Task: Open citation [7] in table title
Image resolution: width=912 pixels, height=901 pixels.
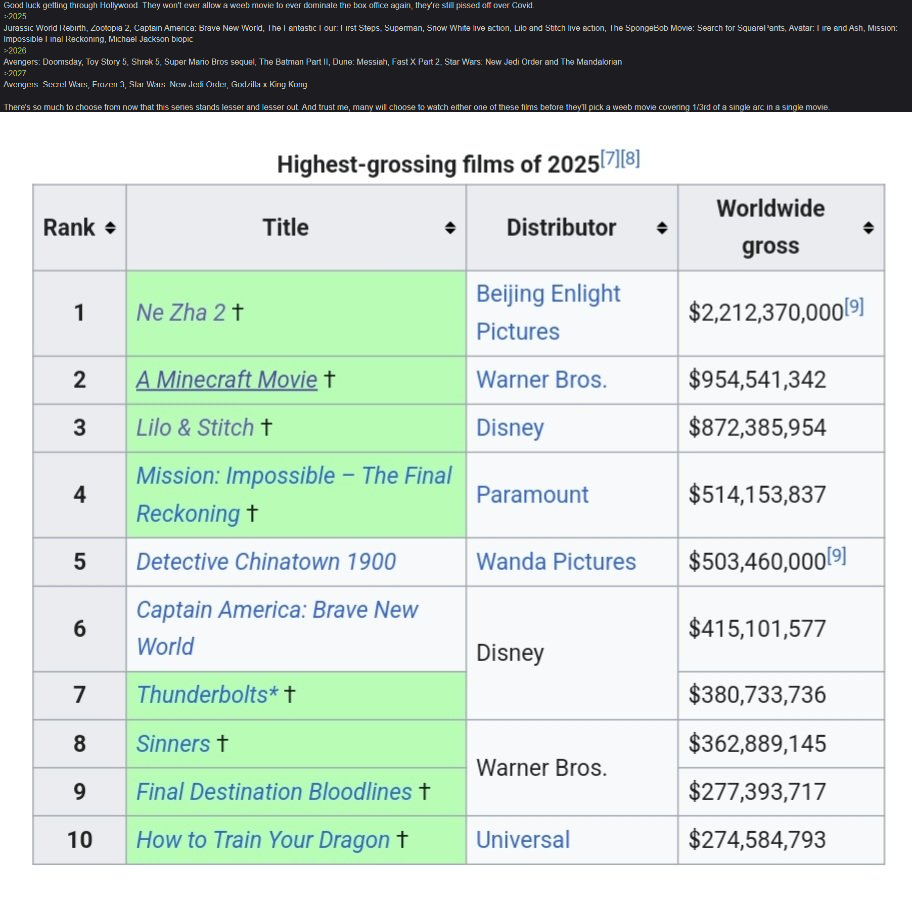Action: coord(610,158)
